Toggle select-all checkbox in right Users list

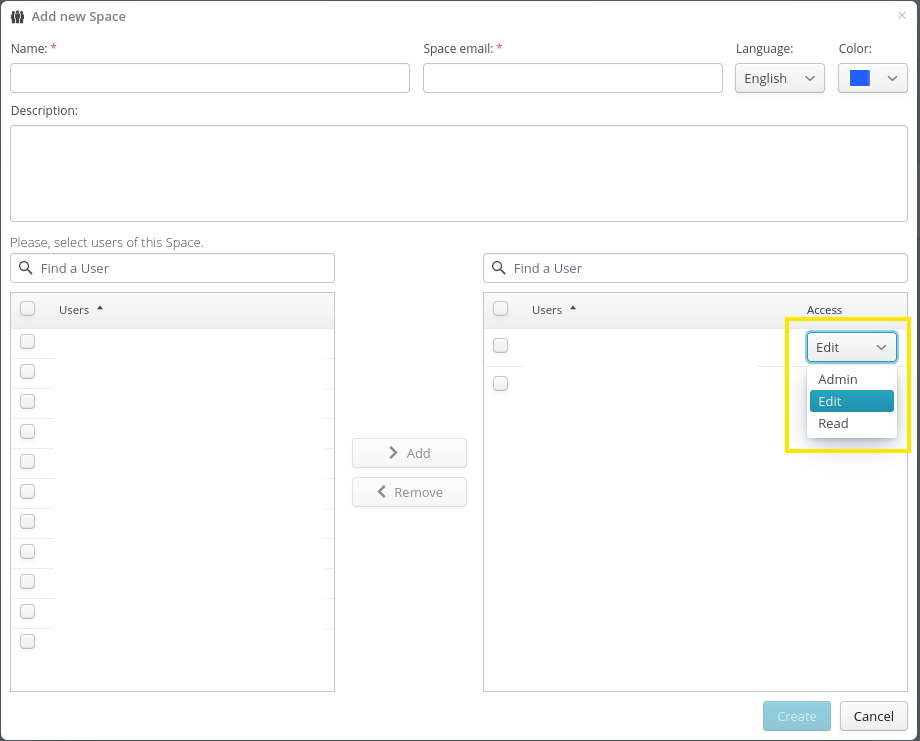tap(501, 309)
